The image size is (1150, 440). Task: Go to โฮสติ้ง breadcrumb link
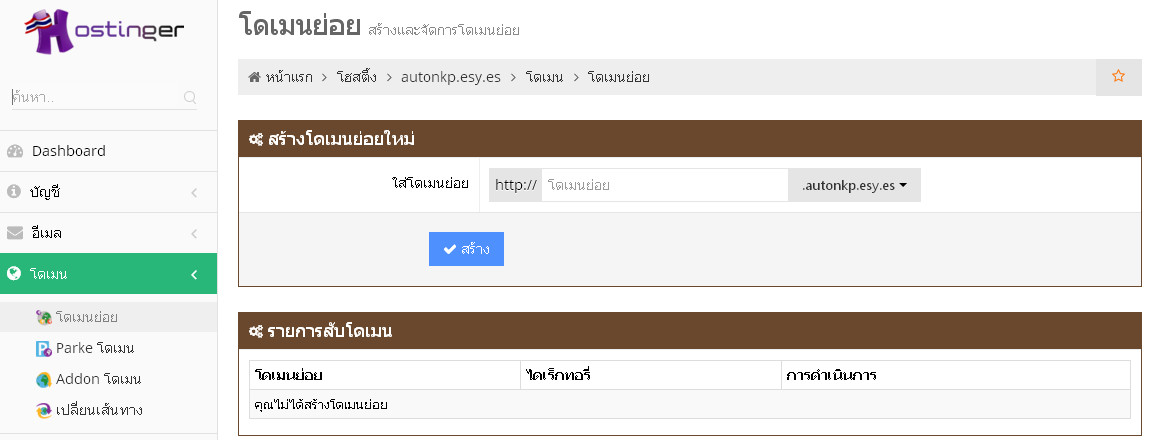pyautogui.click(x=362, y=77)
